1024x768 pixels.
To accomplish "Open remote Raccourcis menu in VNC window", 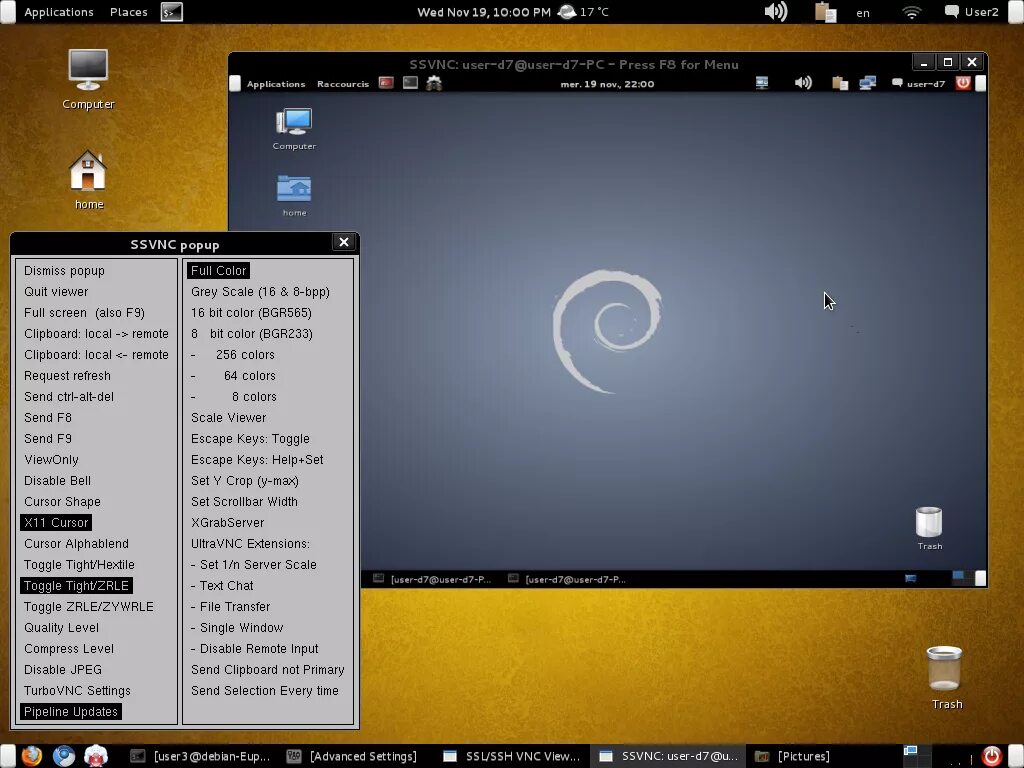I will (x=343, y=84).
